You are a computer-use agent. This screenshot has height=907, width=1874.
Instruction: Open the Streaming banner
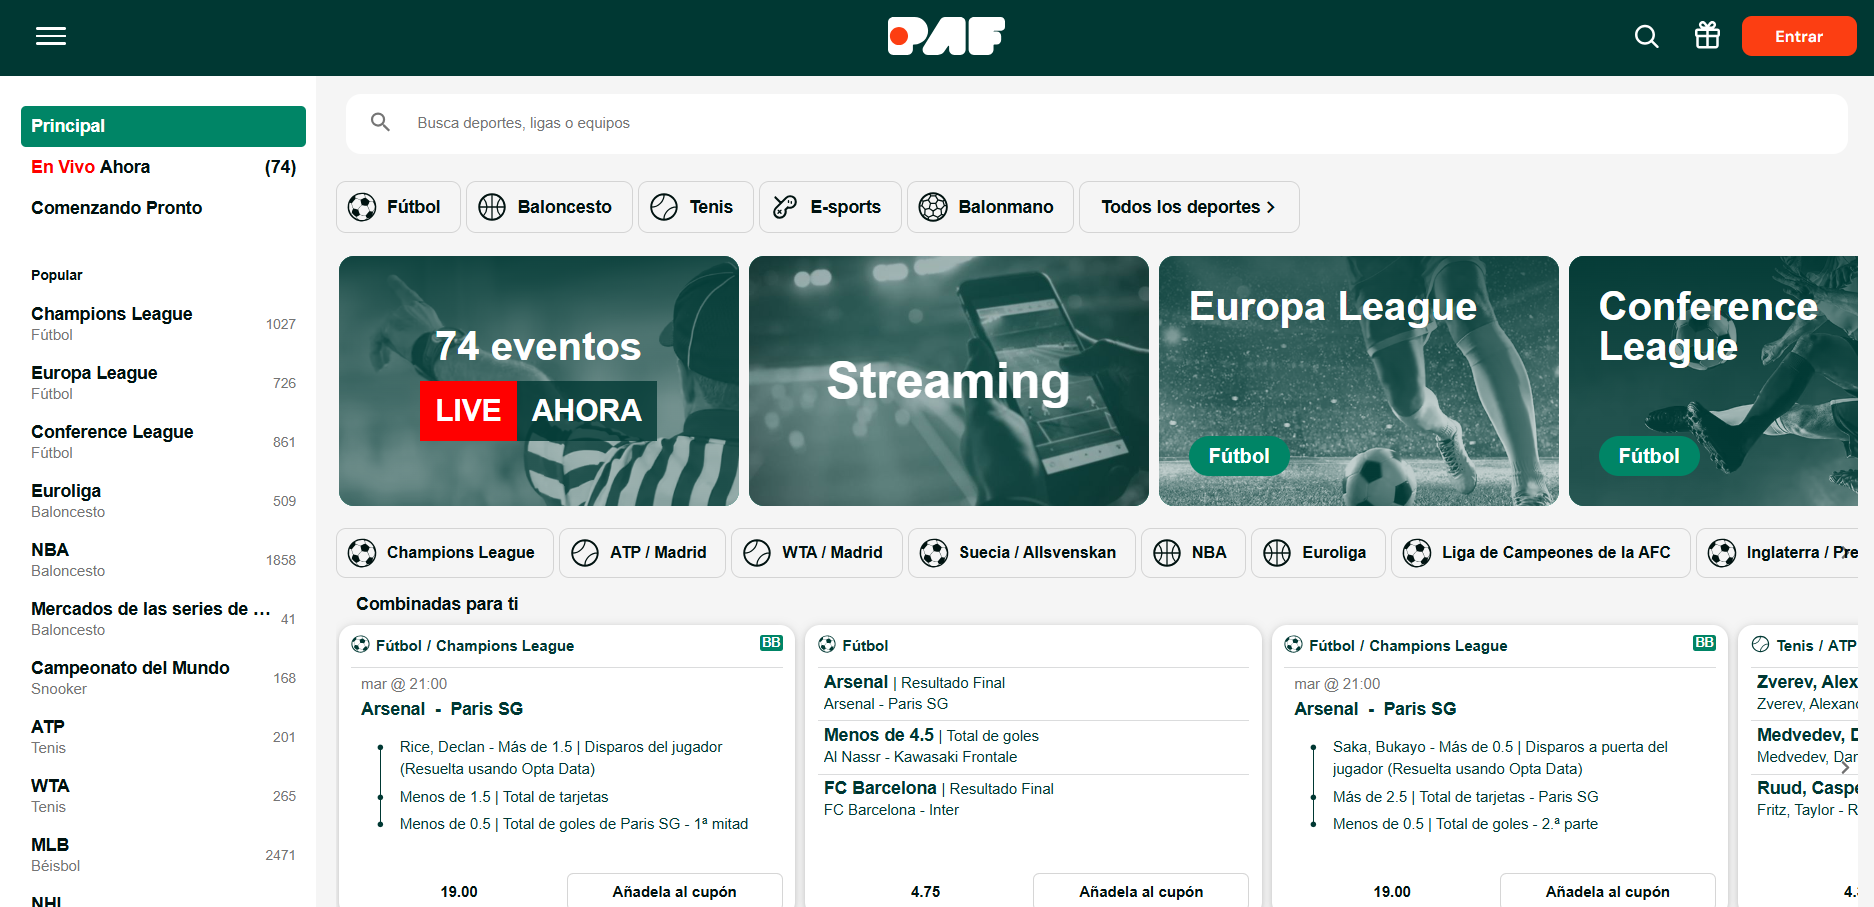(x=949, y=381)
